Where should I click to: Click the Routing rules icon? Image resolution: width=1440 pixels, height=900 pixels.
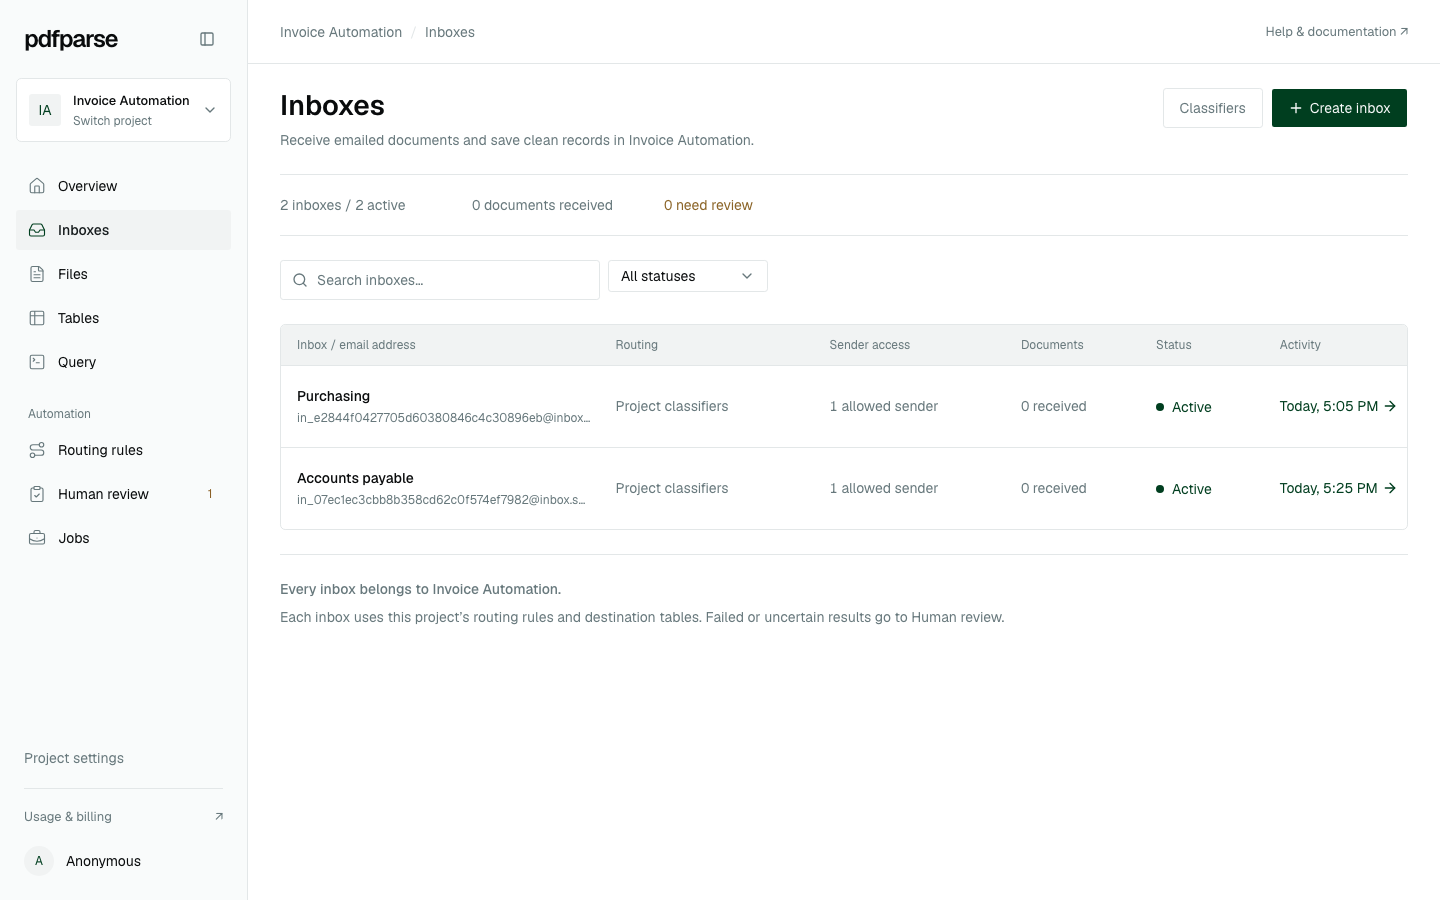coord(37,450)
